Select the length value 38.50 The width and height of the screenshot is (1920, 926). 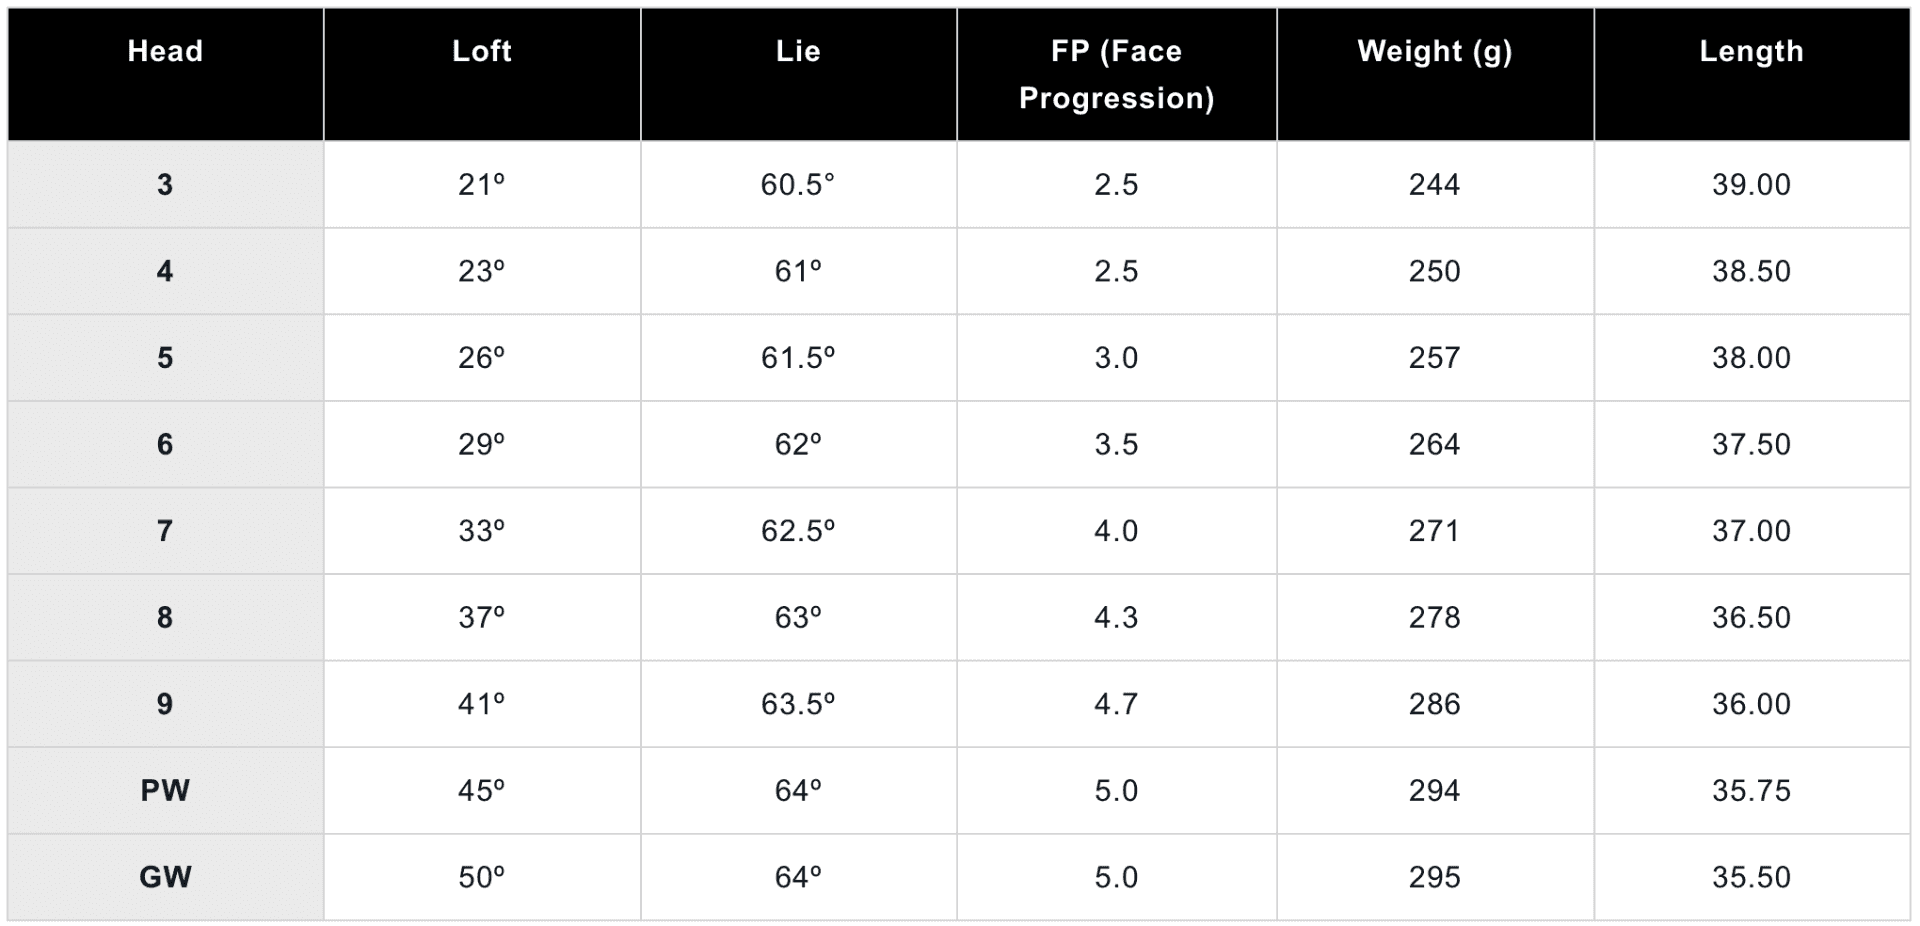pyautogui.click(x=1751, y=271)
